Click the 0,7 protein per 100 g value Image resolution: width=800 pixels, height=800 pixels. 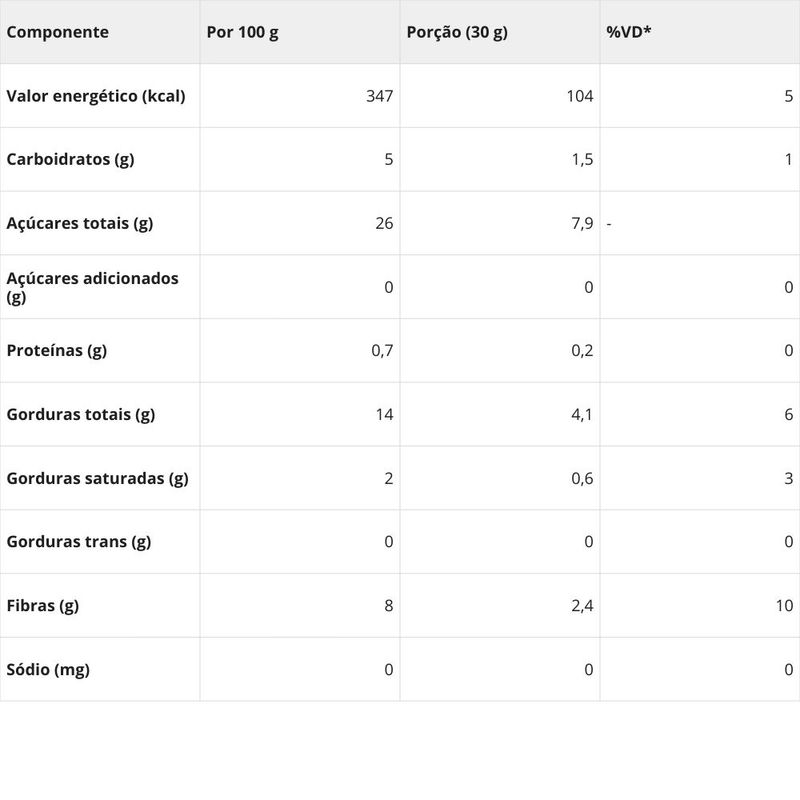point(383,350)
